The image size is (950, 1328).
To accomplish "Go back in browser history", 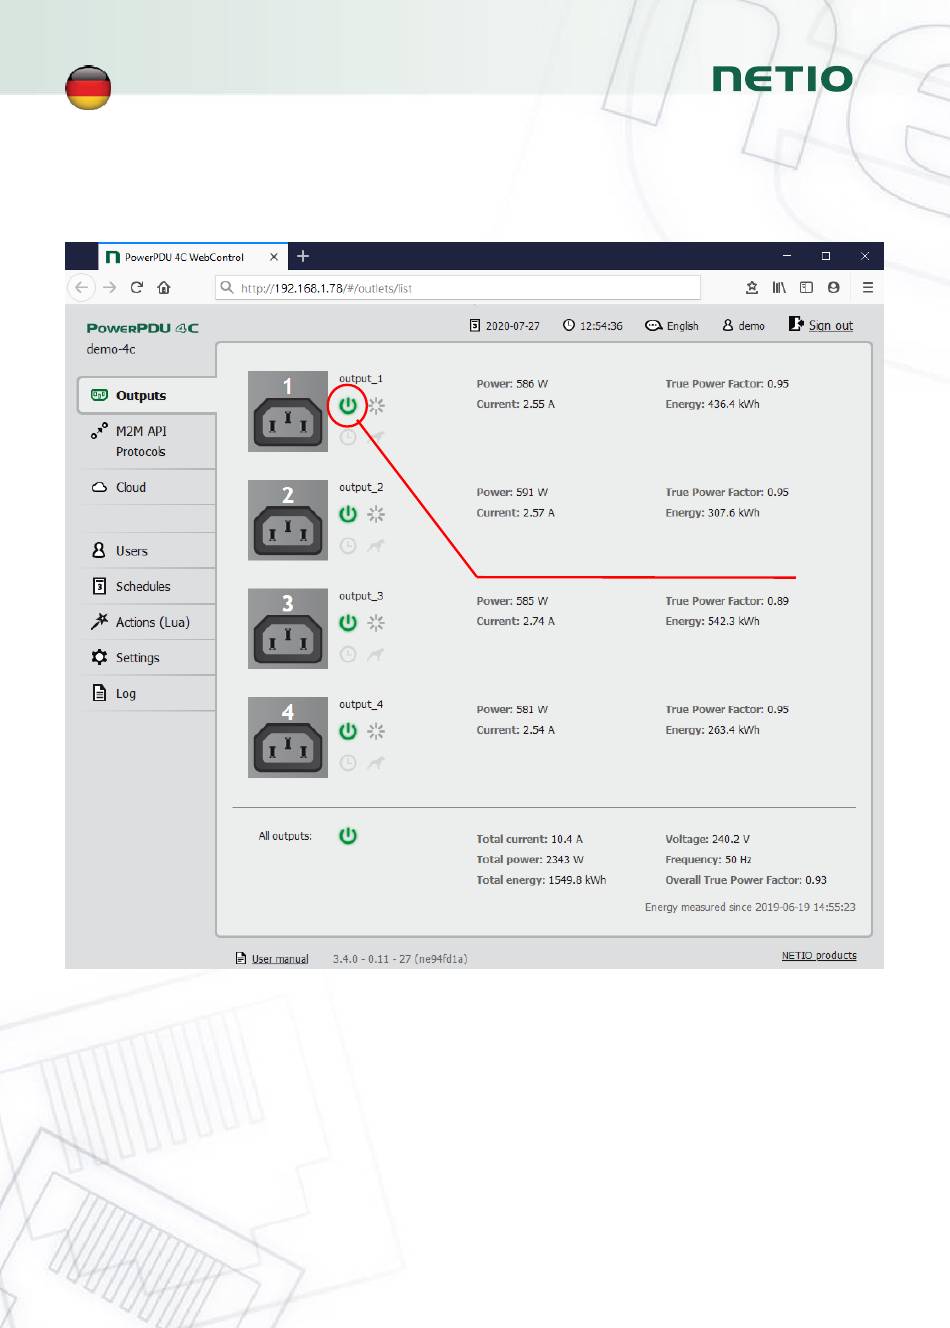I will pos(82,288).
